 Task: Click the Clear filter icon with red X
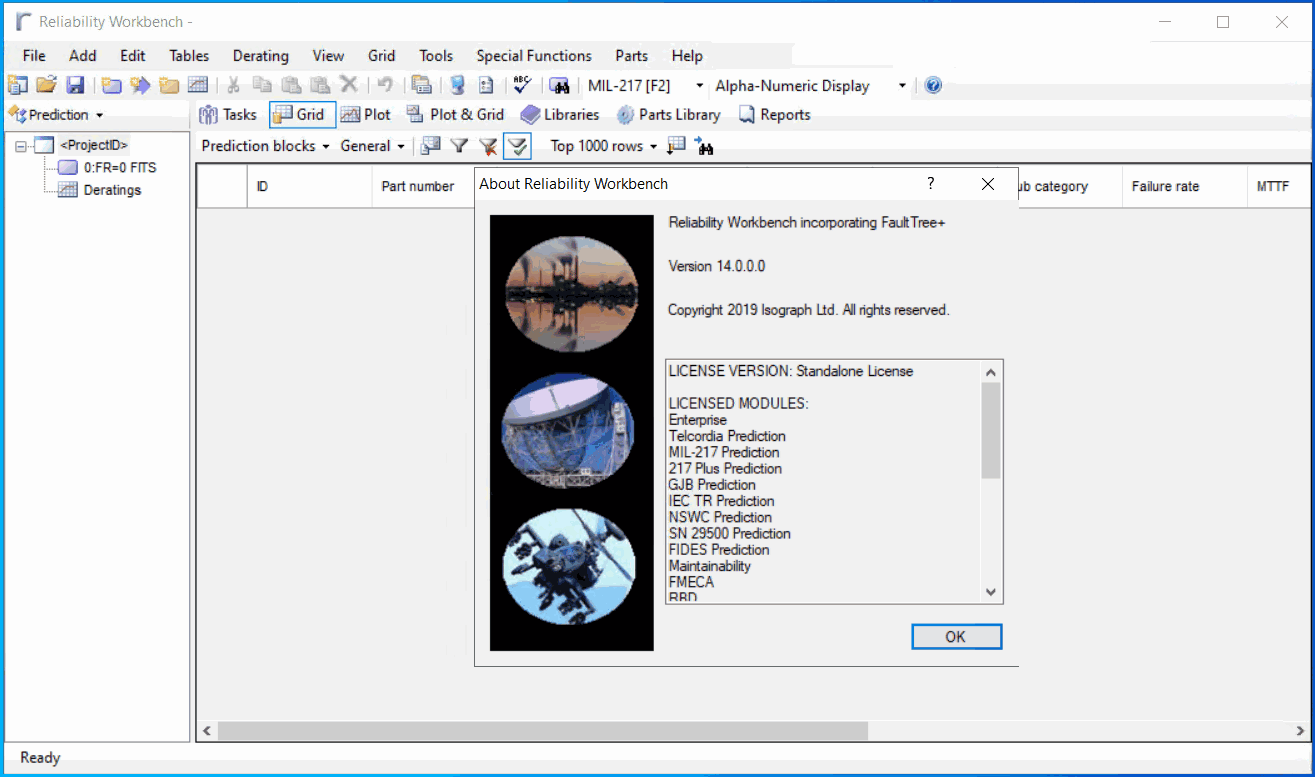488,146
